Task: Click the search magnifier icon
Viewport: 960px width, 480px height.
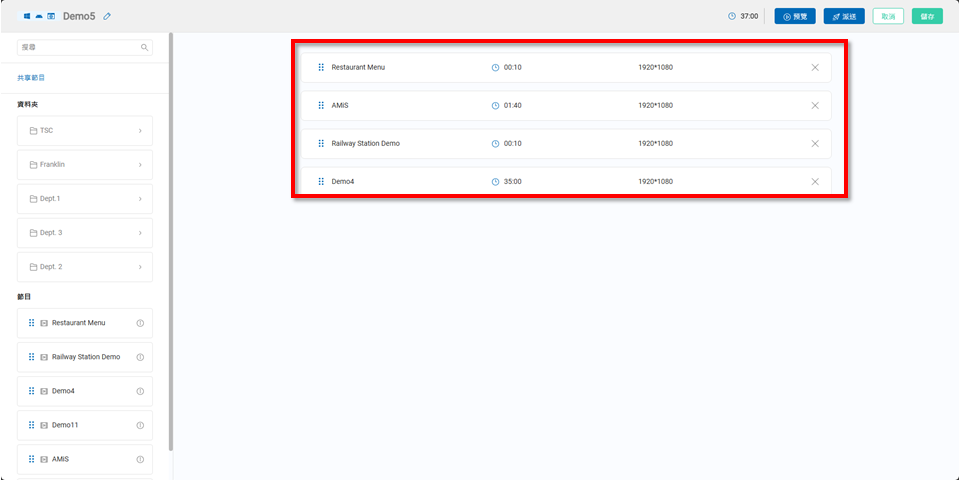Action: click(x=144, y=47)
